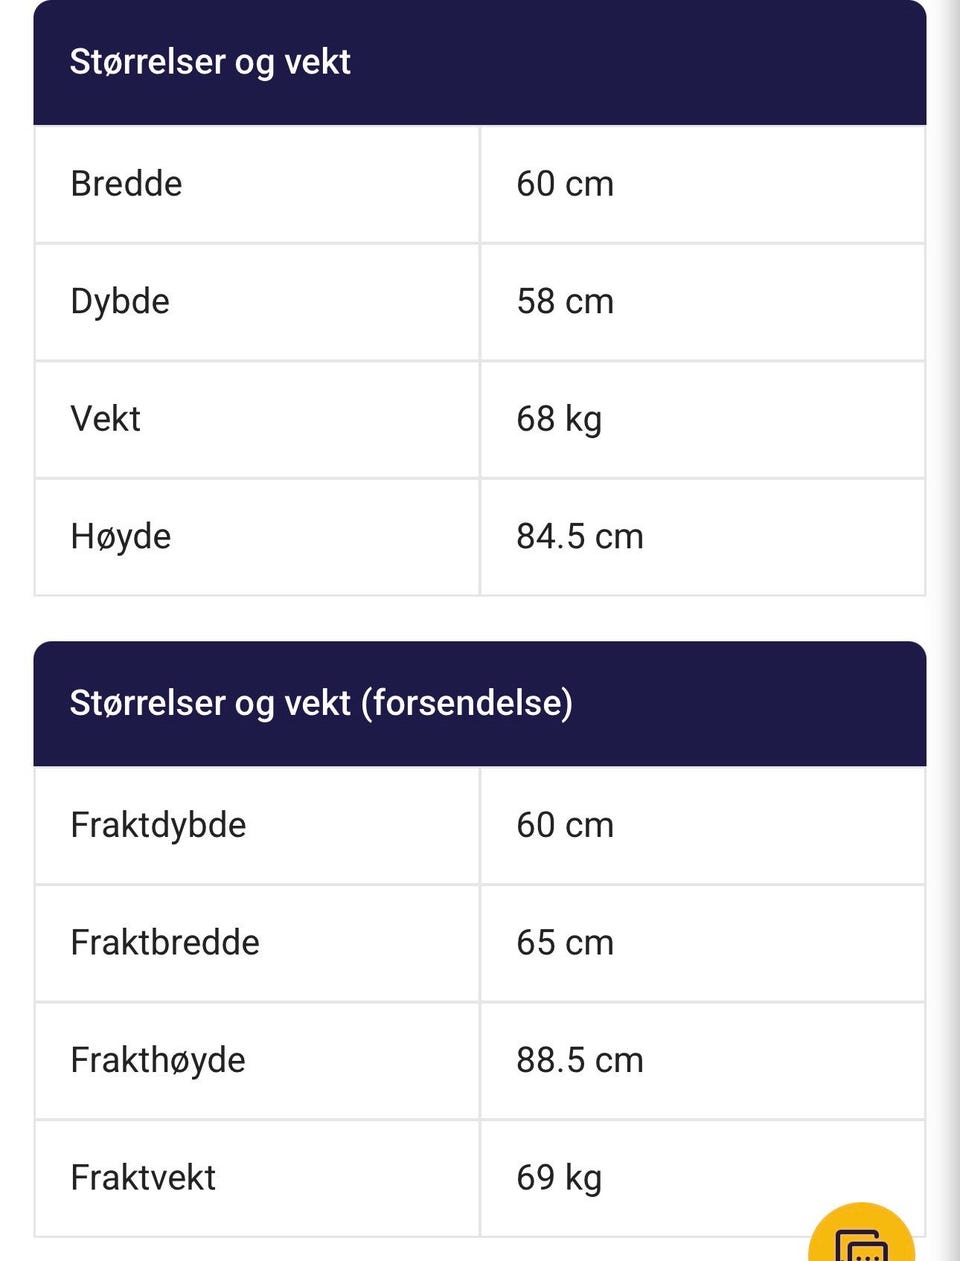
Task: Select the 65 cm value cell
Action: pos(703,943)
